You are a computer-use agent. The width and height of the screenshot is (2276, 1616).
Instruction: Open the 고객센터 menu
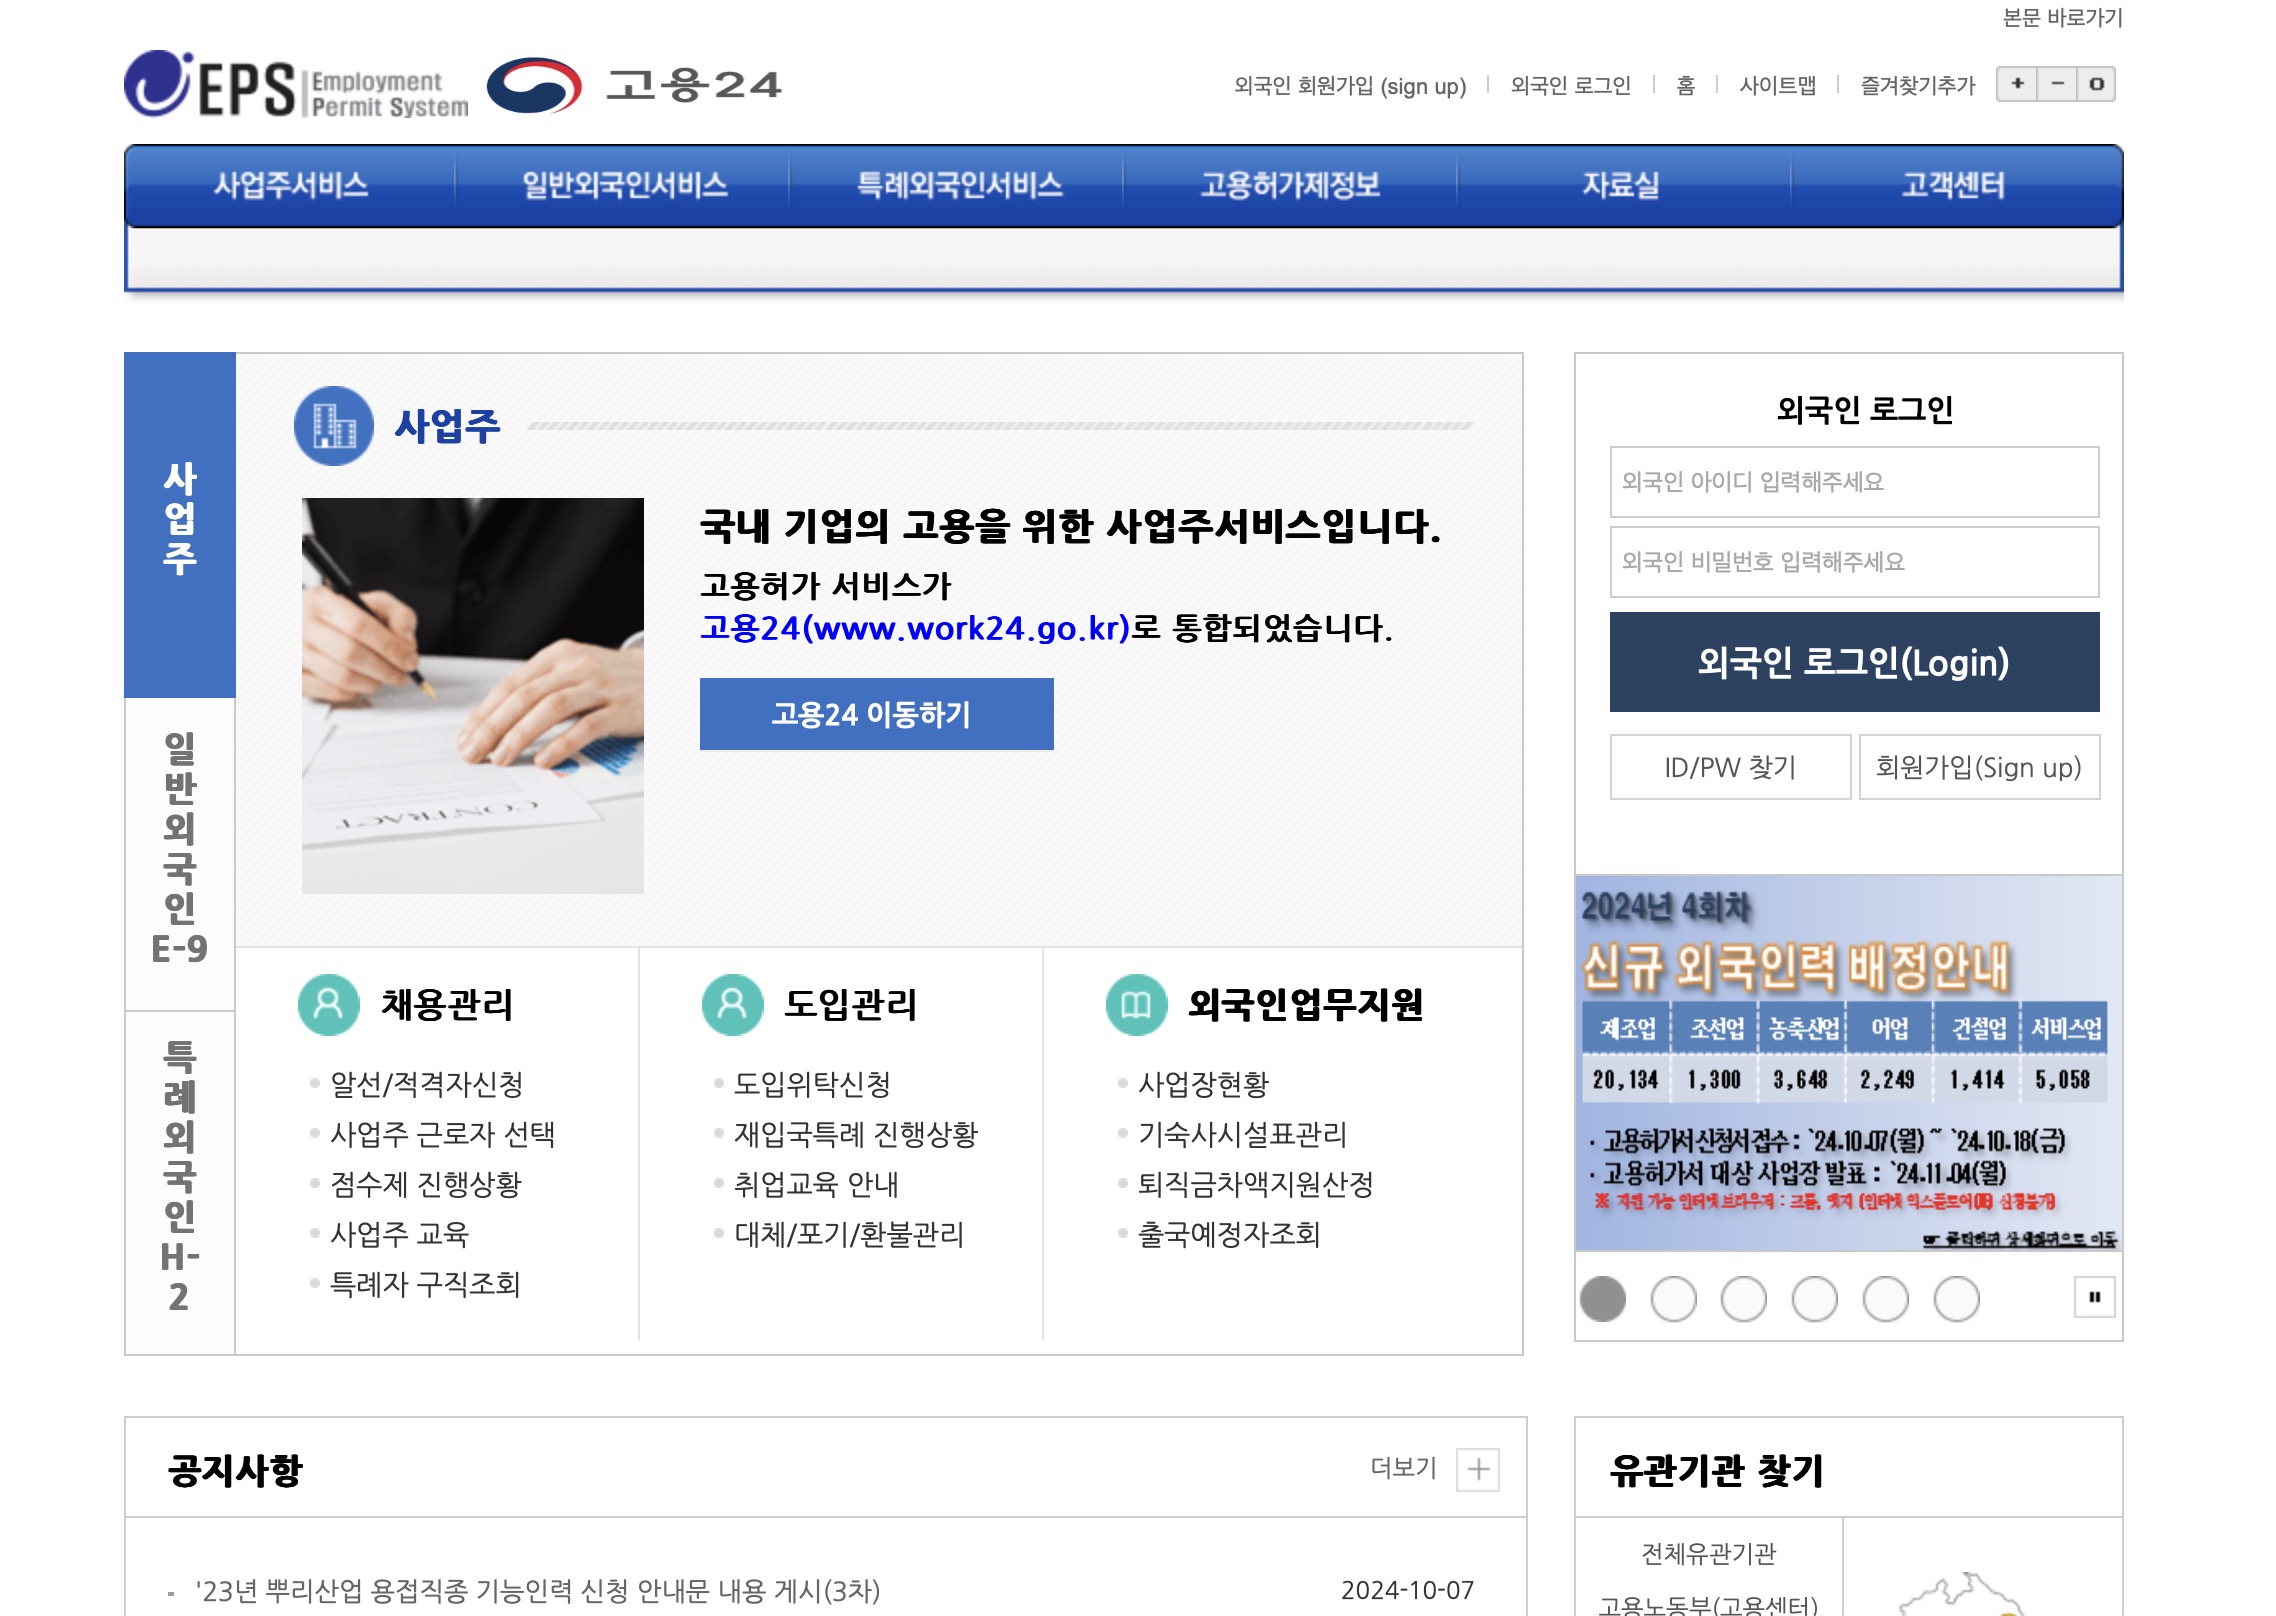click(1953, 187)
